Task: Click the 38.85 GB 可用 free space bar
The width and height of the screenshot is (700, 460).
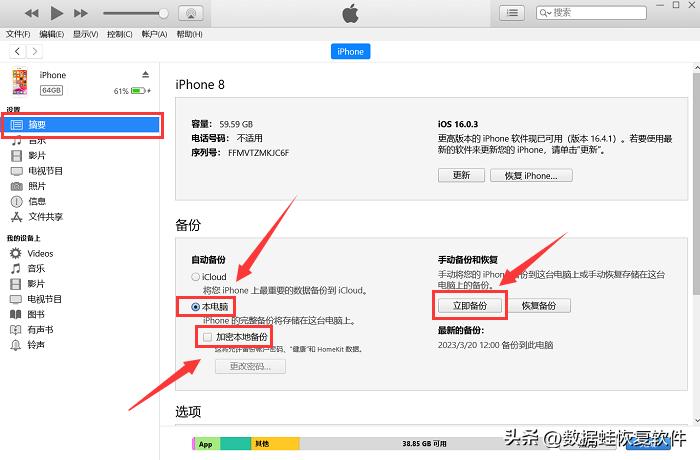Action: click(x=424, y=443)
